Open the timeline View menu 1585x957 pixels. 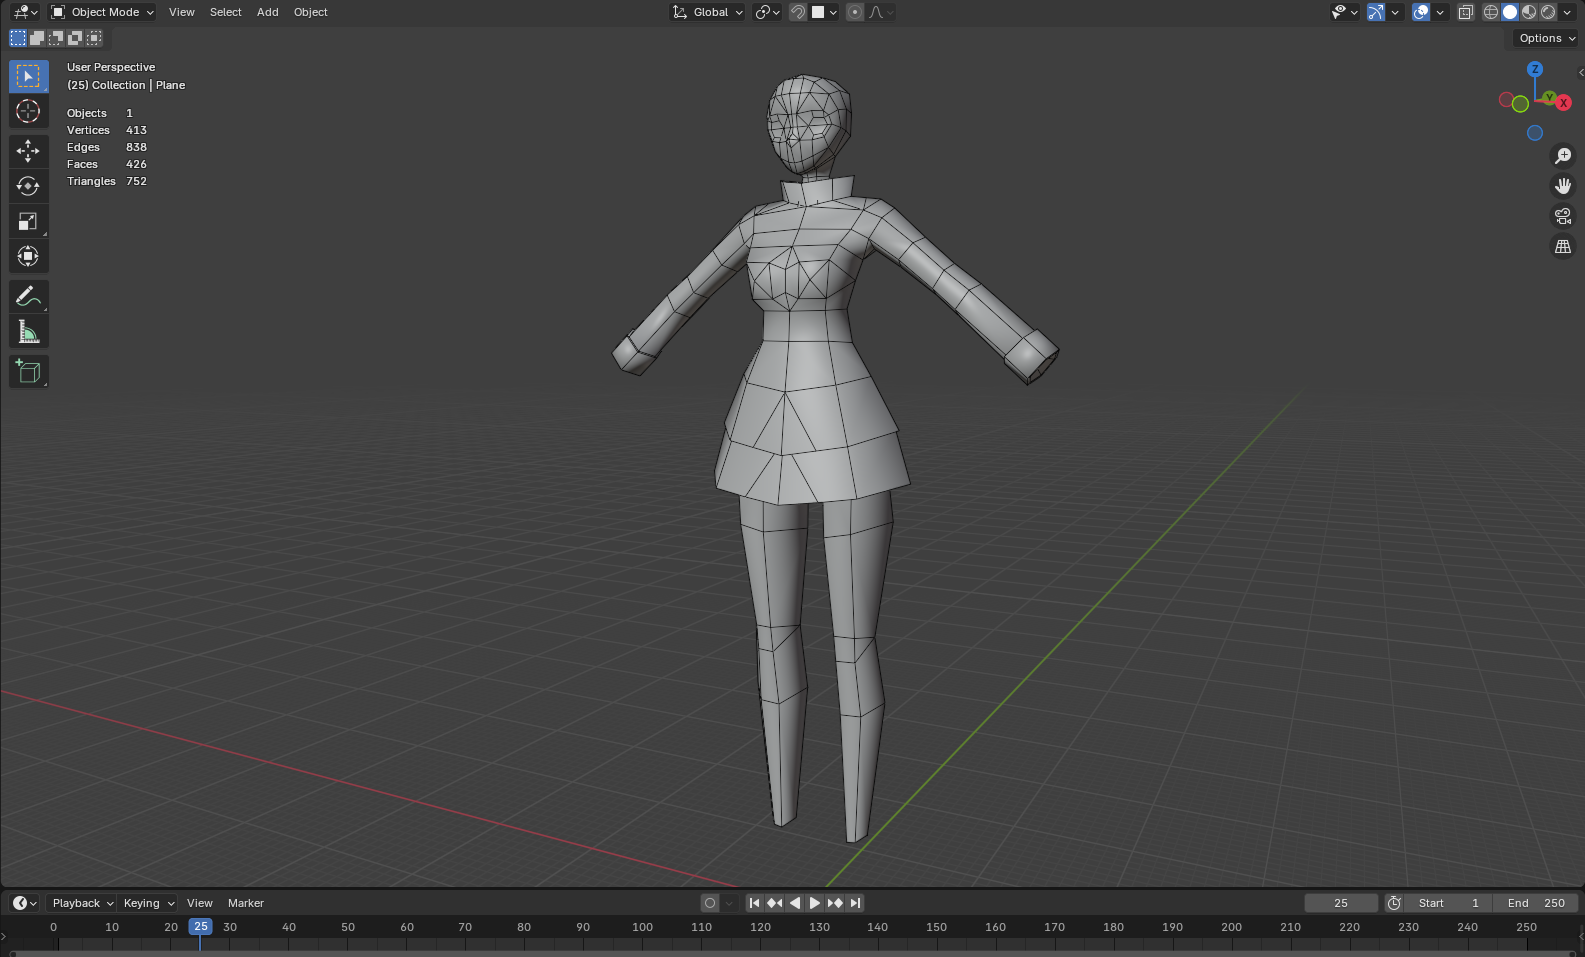pyautogui.click(x=200, y=903)
